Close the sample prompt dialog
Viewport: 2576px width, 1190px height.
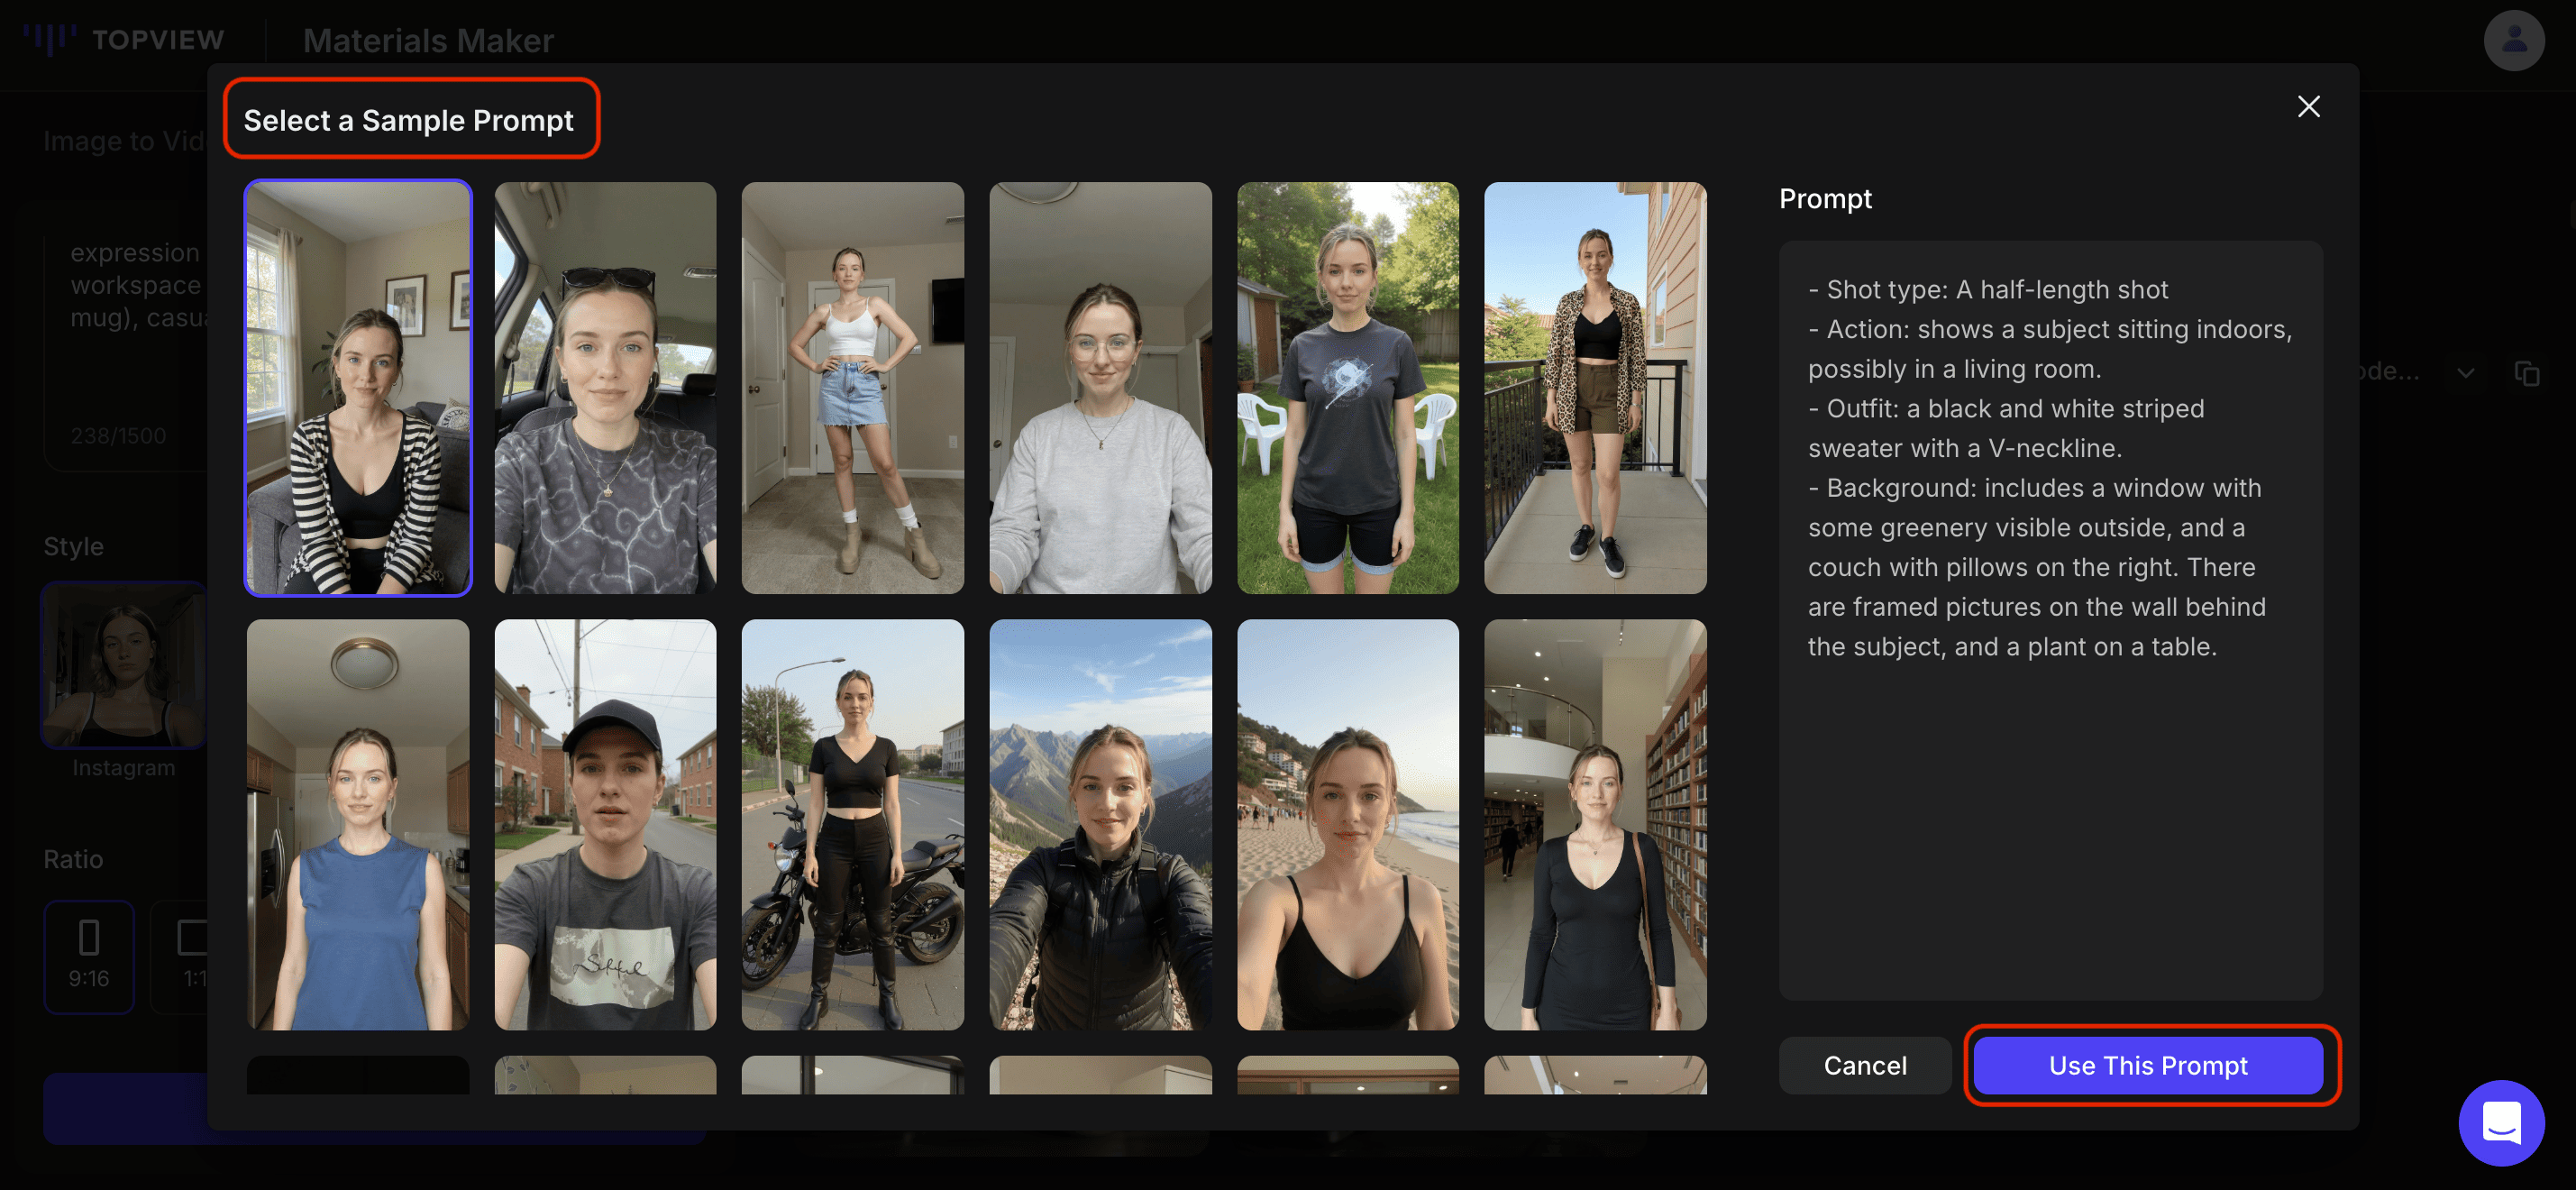coord(2307,107)
